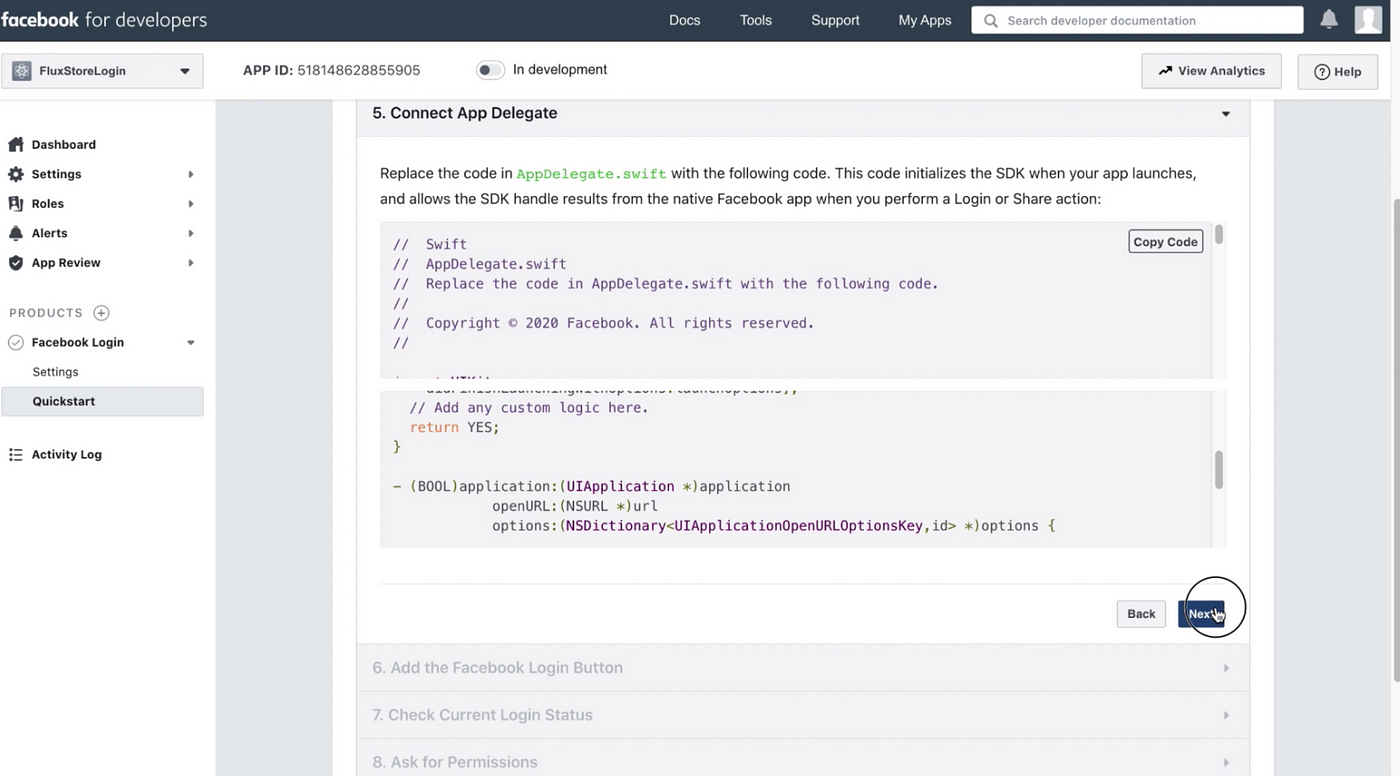Click the 'Add any custom logic here' comment
Viewport: 1400px width, 776px height.
529,407
